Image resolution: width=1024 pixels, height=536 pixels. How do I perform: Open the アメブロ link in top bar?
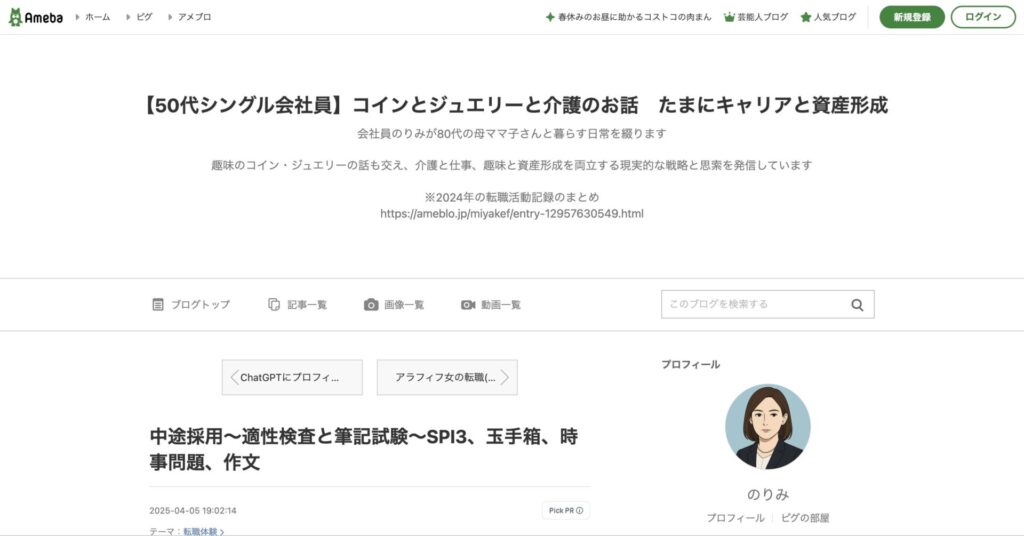pos(195,17)
